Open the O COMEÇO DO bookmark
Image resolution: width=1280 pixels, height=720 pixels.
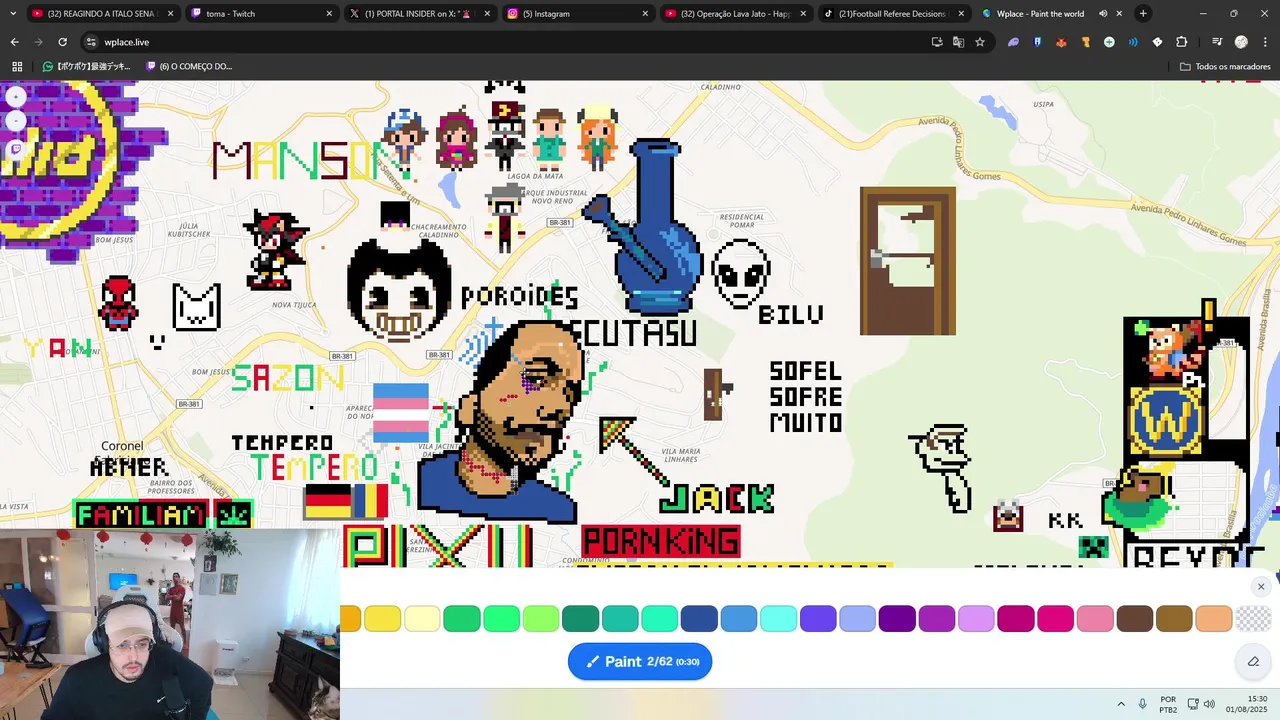click(189, 66)
